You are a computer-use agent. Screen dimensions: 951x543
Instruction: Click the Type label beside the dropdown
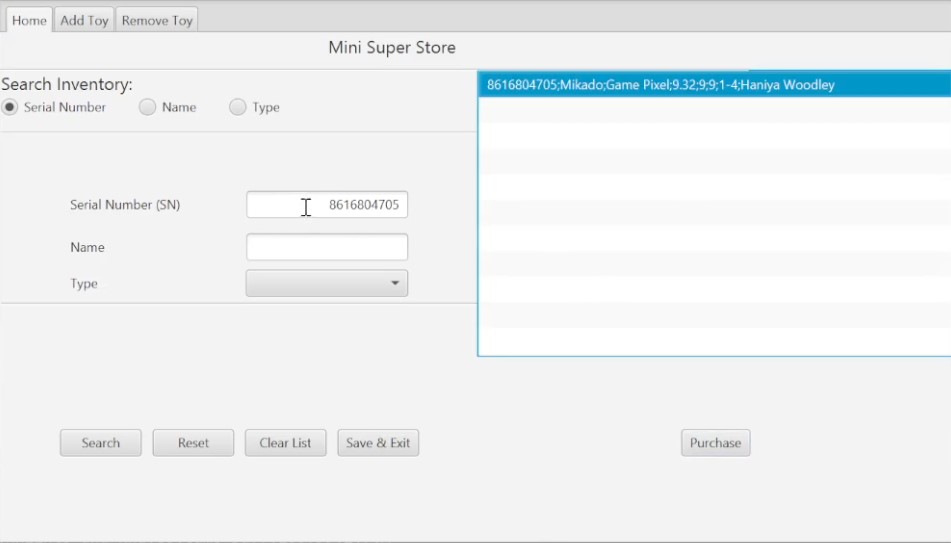[x=84, y=284]
